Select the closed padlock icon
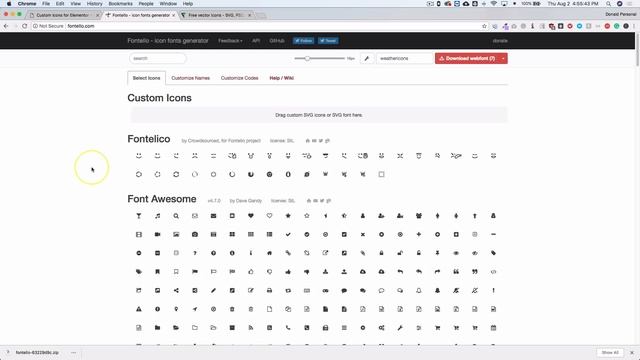Image resolution: width=640 pixels, height=360 pixels. point(381,253)
